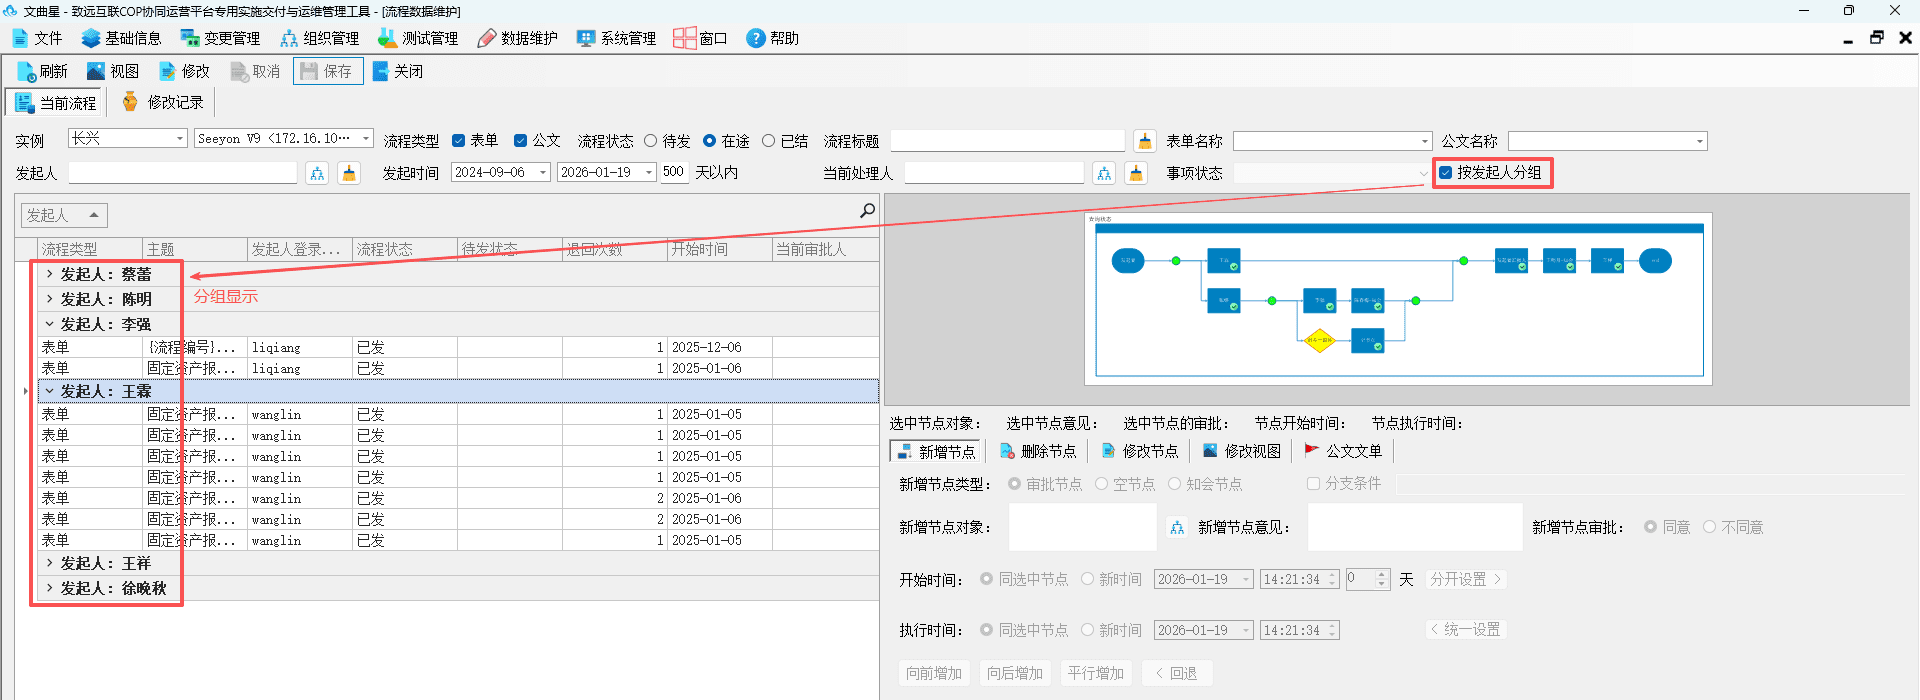Click the organization picker icon beside 发起人 field
Image resolution: width=1920 pixels, height=700 pixels.
click(x=317, y=173)
